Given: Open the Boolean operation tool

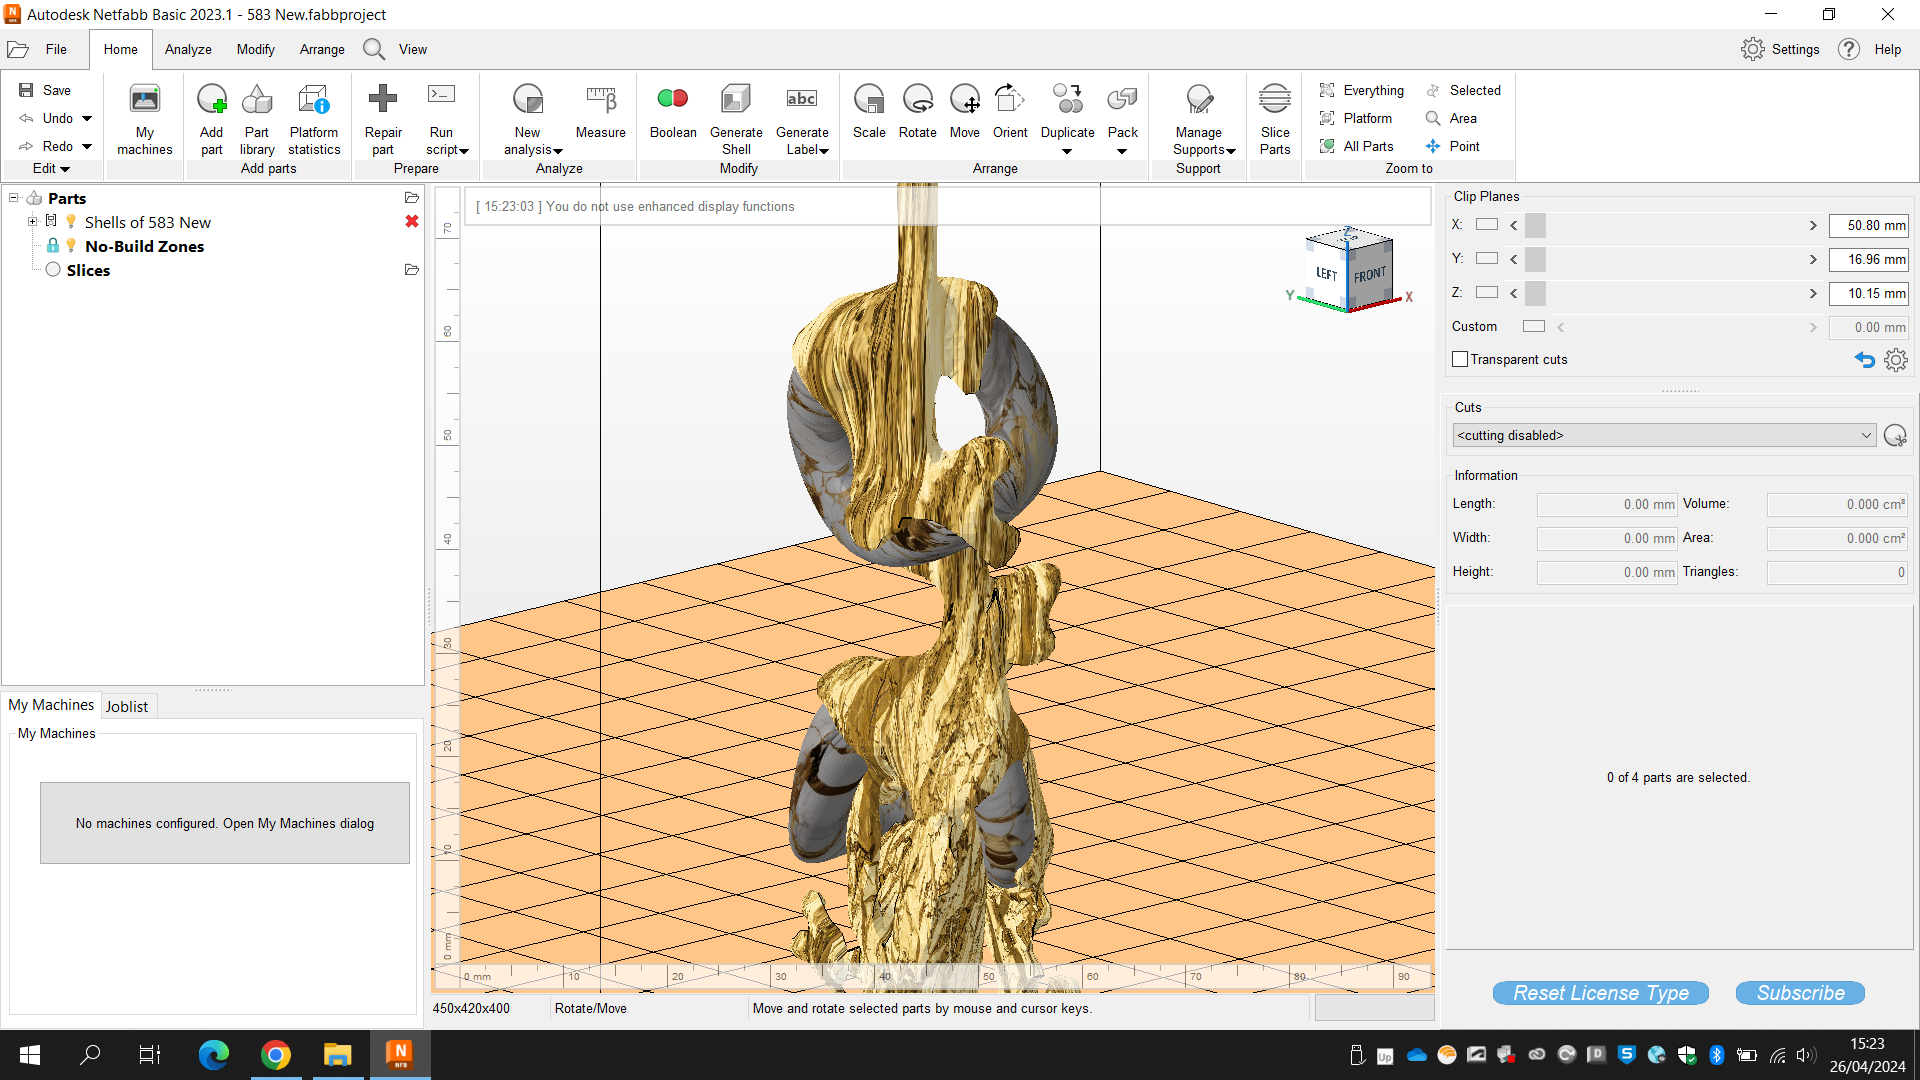Looking at the screenshot, I should pos(673,112).
